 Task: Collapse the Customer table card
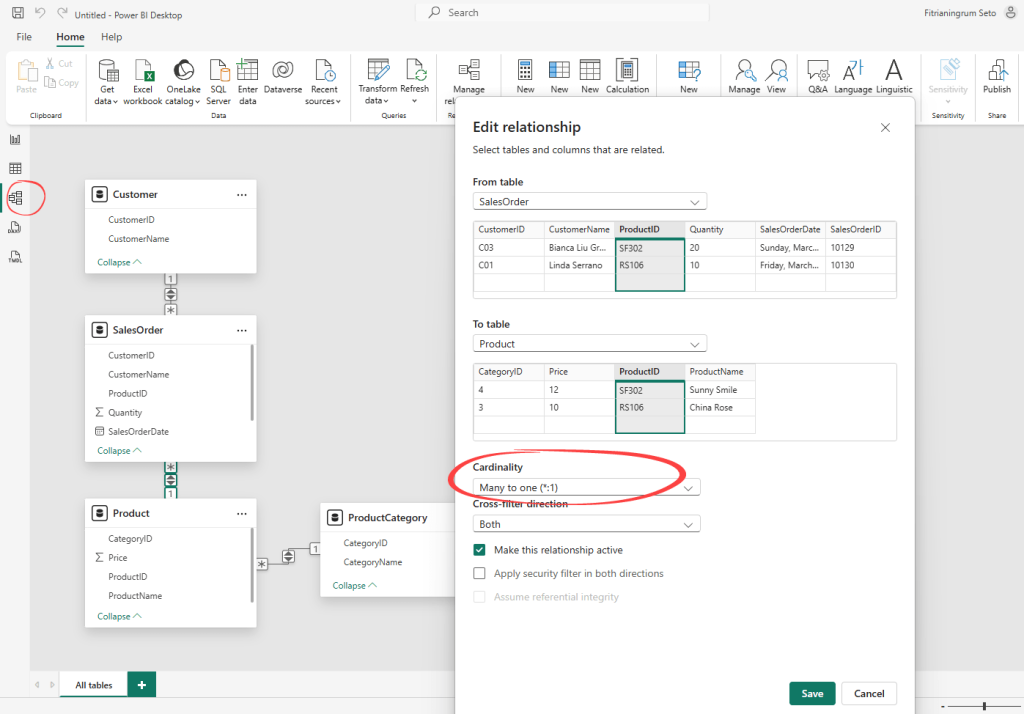[119, 261]
